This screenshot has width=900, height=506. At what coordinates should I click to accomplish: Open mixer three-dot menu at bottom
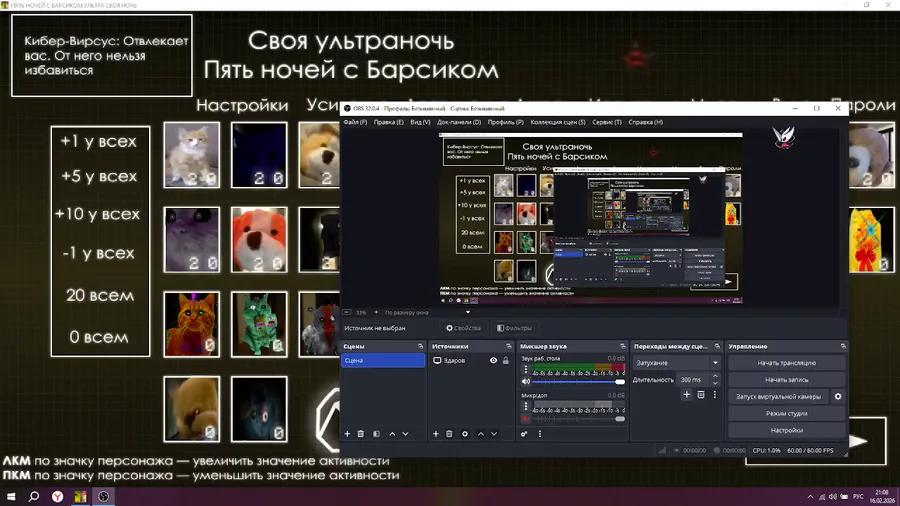540,434
